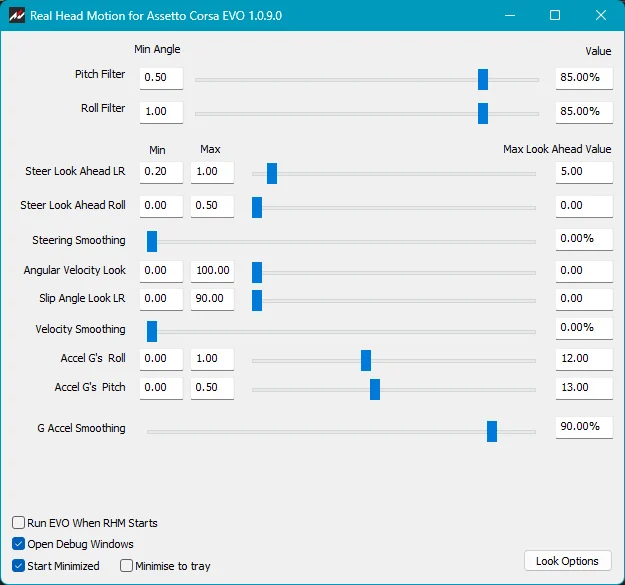This screenshot has width=625, height=585.
Task: Click the Accel G's Pitch slider handle
Action: coord(375,389)
